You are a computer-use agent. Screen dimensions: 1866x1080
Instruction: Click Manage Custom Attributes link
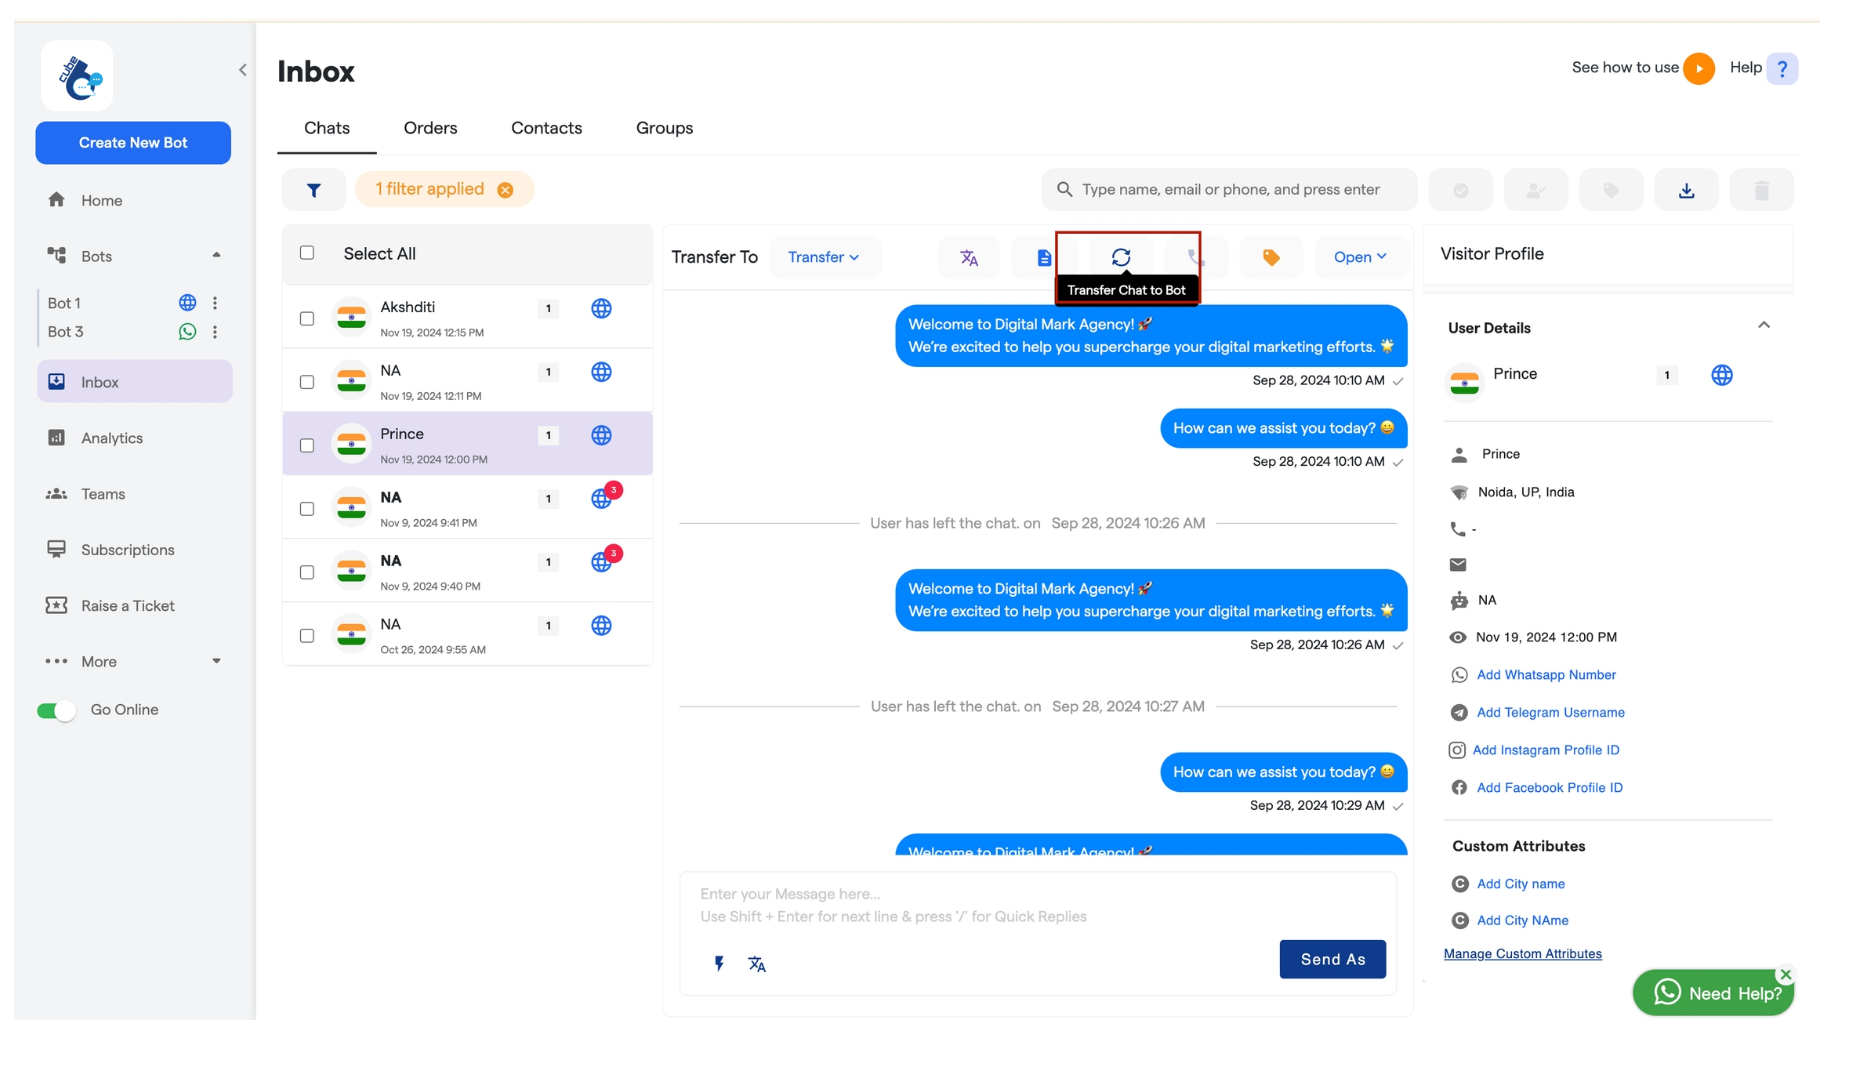[x=1522, y=954]
